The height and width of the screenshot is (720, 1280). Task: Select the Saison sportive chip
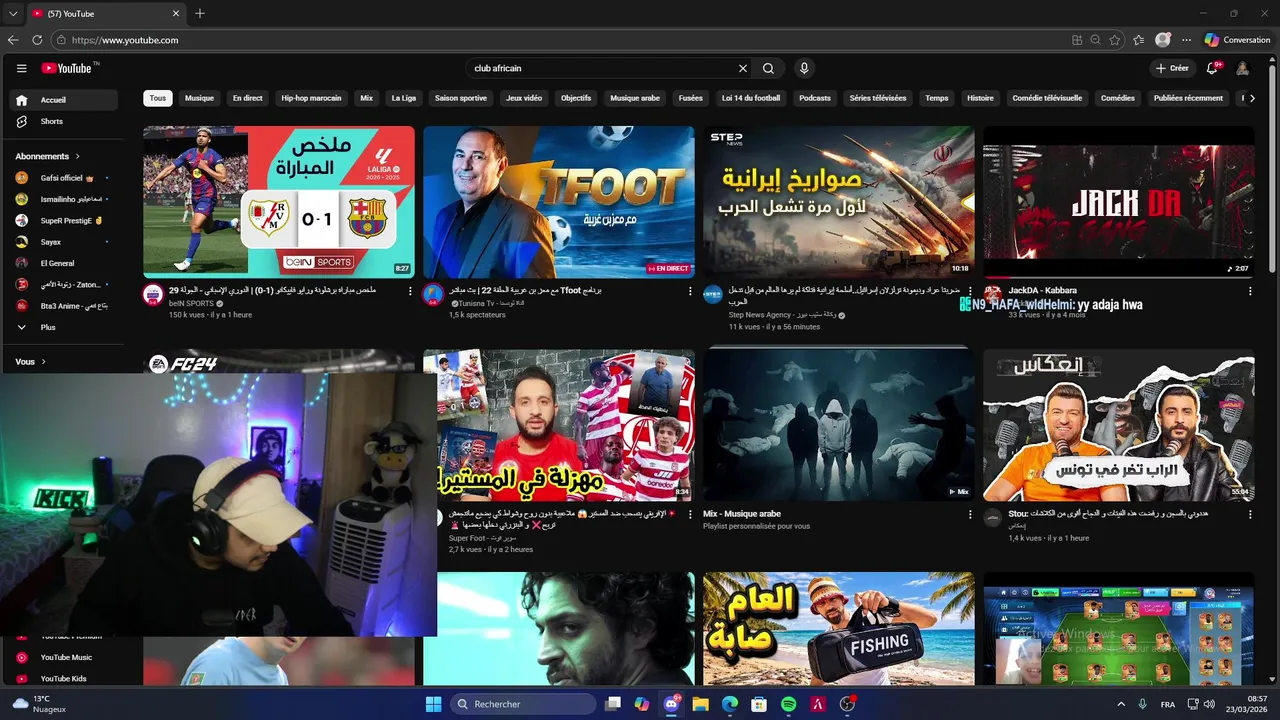(461, 98)
